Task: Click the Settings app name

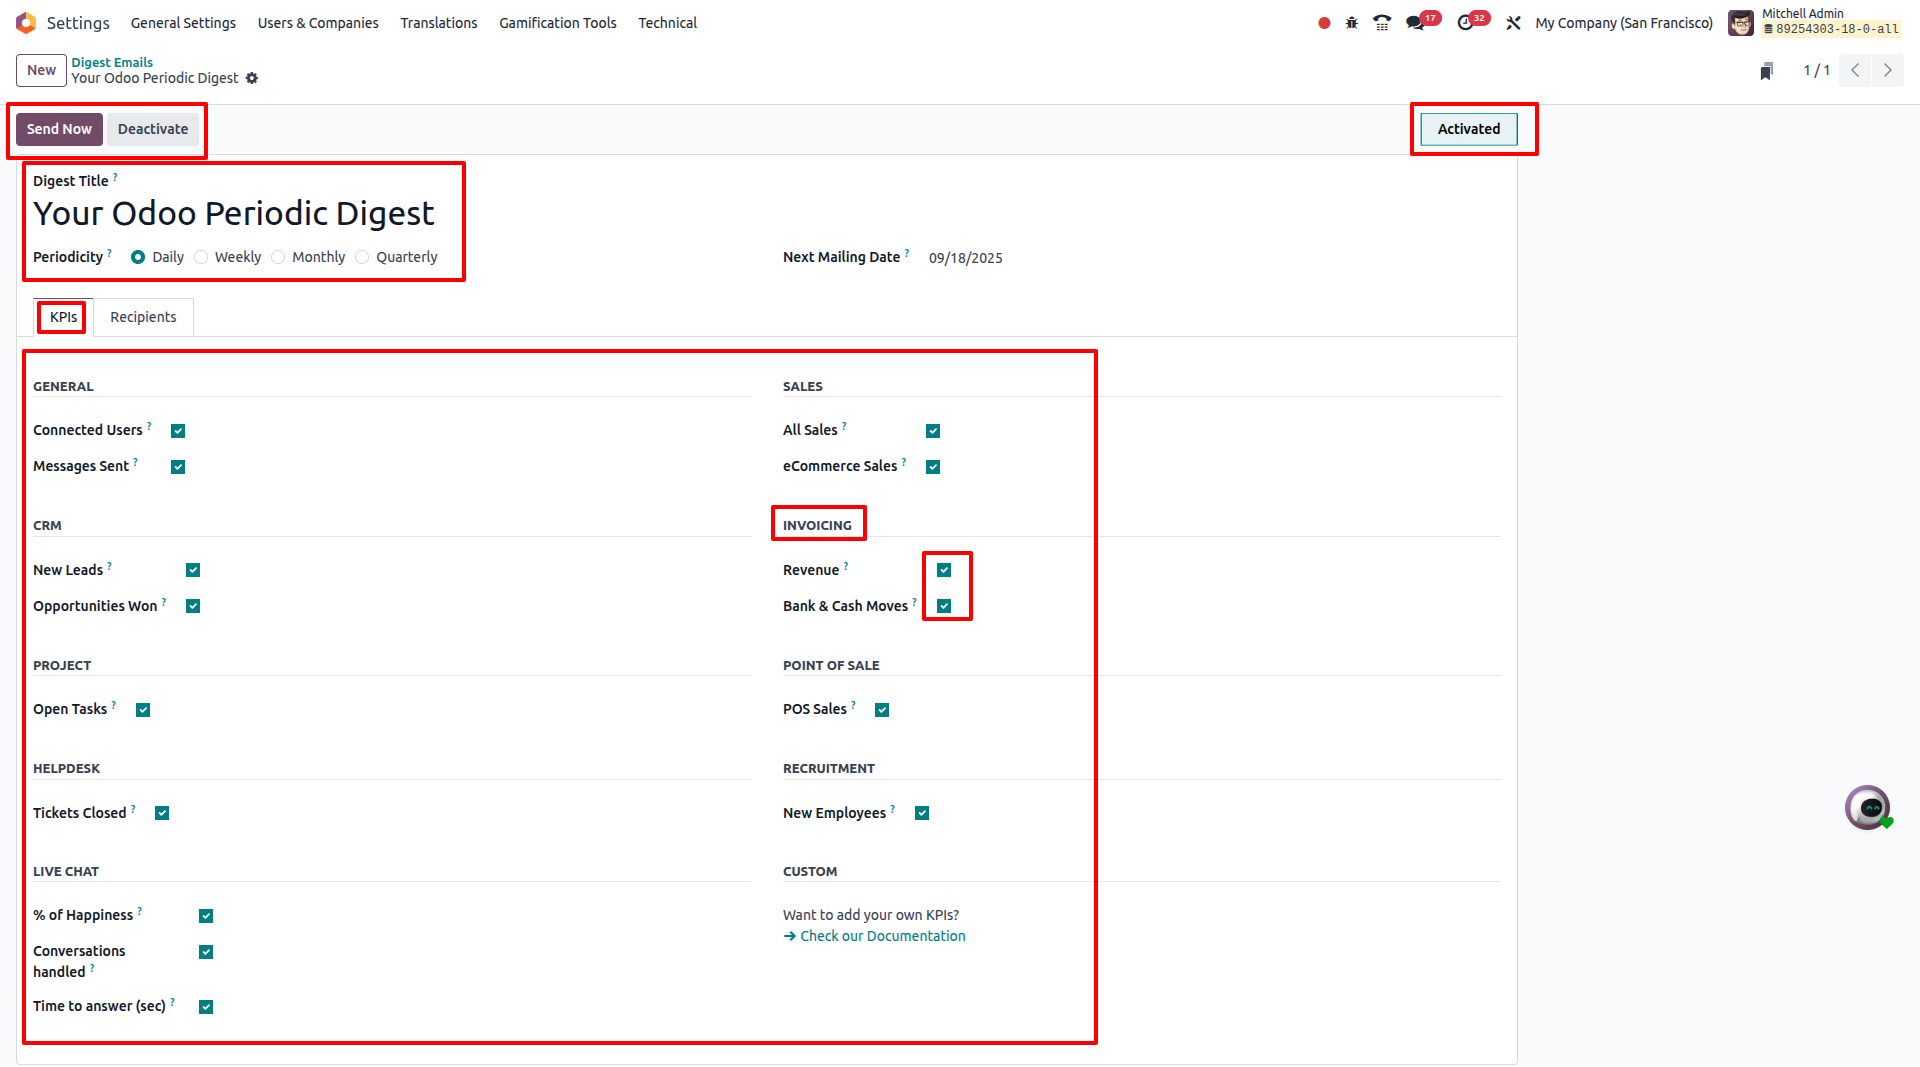Action: [x=78, y=23]
